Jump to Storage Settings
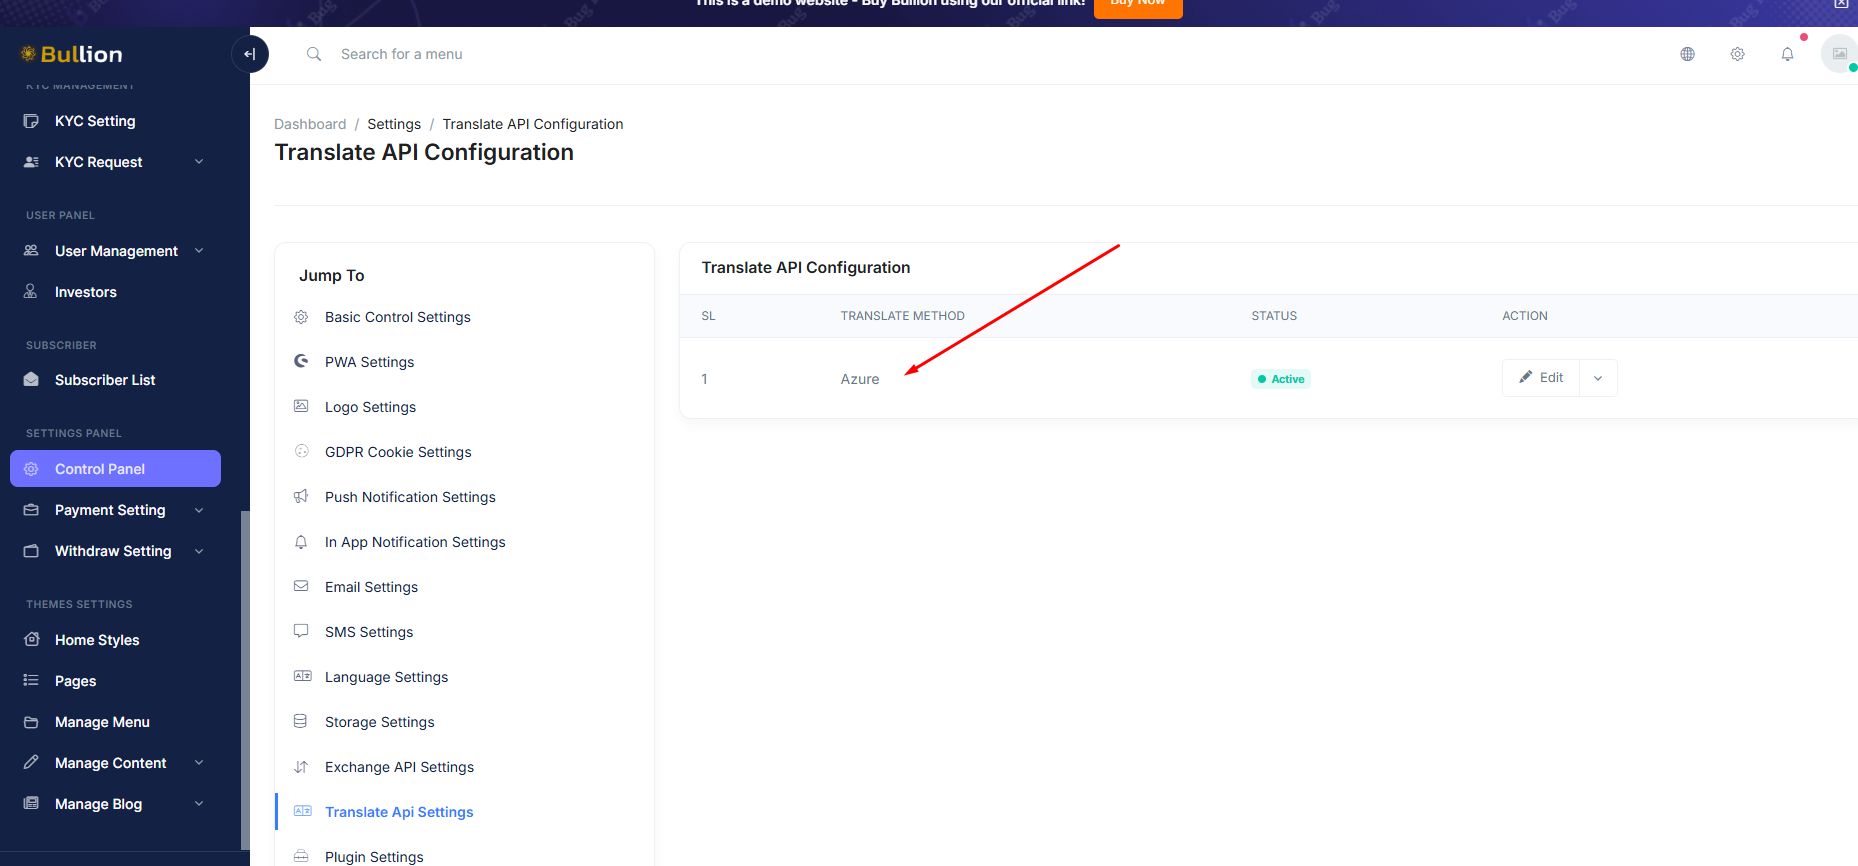 [379, 722]
